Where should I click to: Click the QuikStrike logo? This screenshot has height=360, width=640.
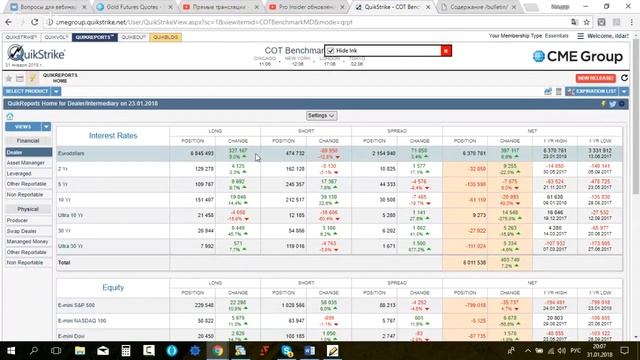pos(36,54)
